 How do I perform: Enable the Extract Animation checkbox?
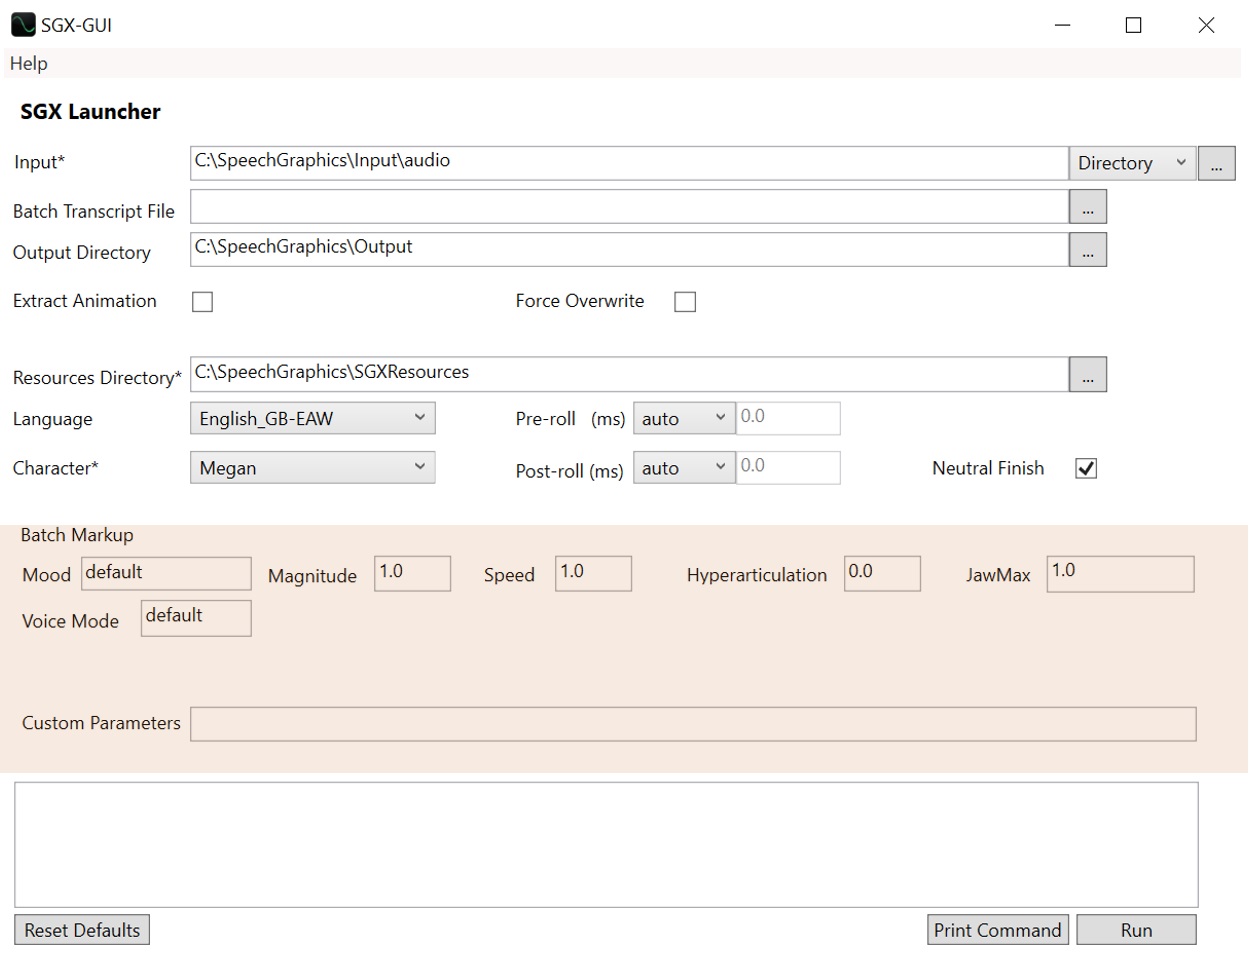[203, 302]
